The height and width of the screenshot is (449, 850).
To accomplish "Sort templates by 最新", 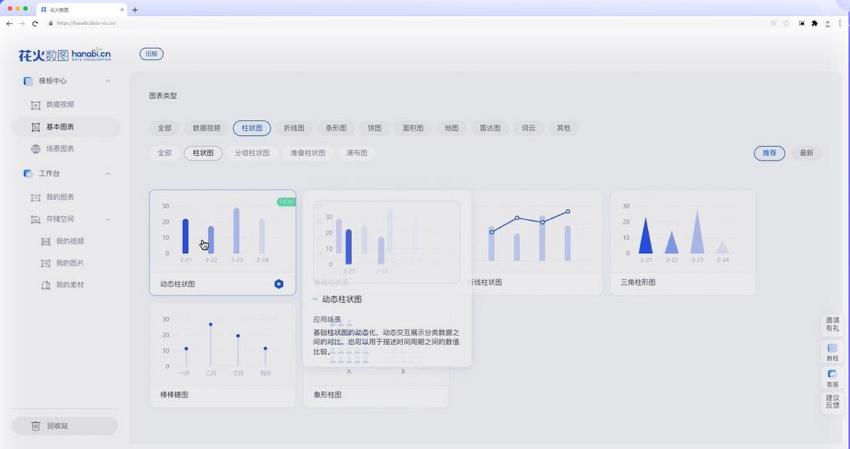I will click(806, 153).
